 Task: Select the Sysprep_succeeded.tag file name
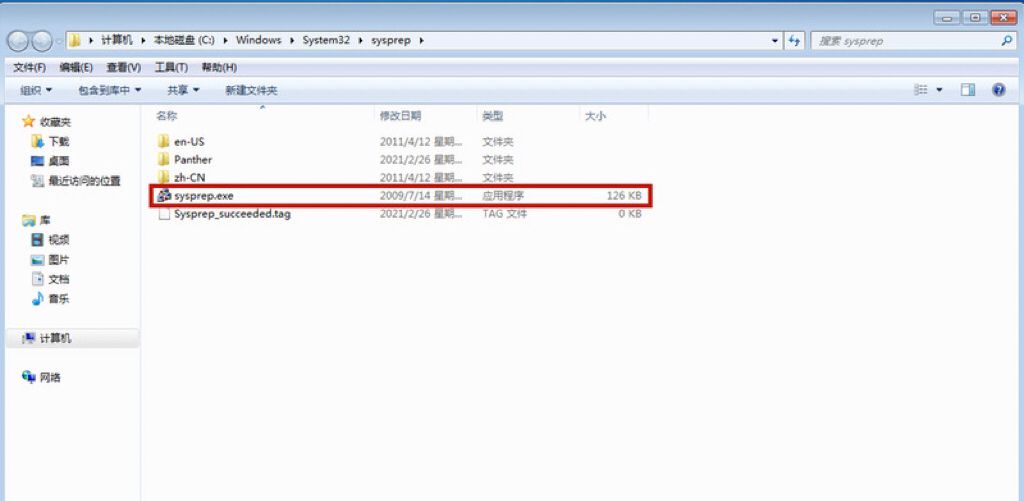[232, 214]
